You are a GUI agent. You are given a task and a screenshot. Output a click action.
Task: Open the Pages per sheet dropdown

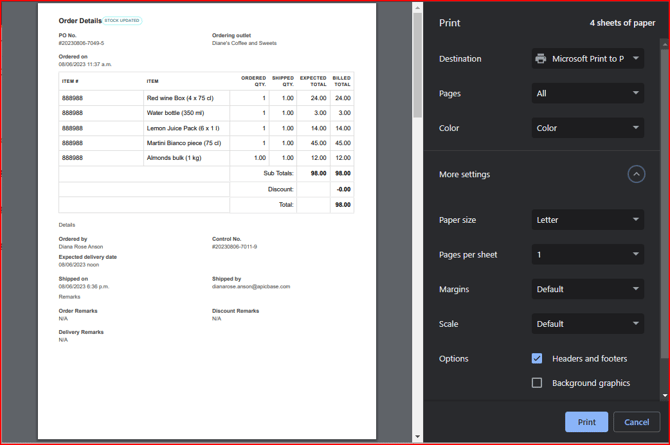coord(588,254)
